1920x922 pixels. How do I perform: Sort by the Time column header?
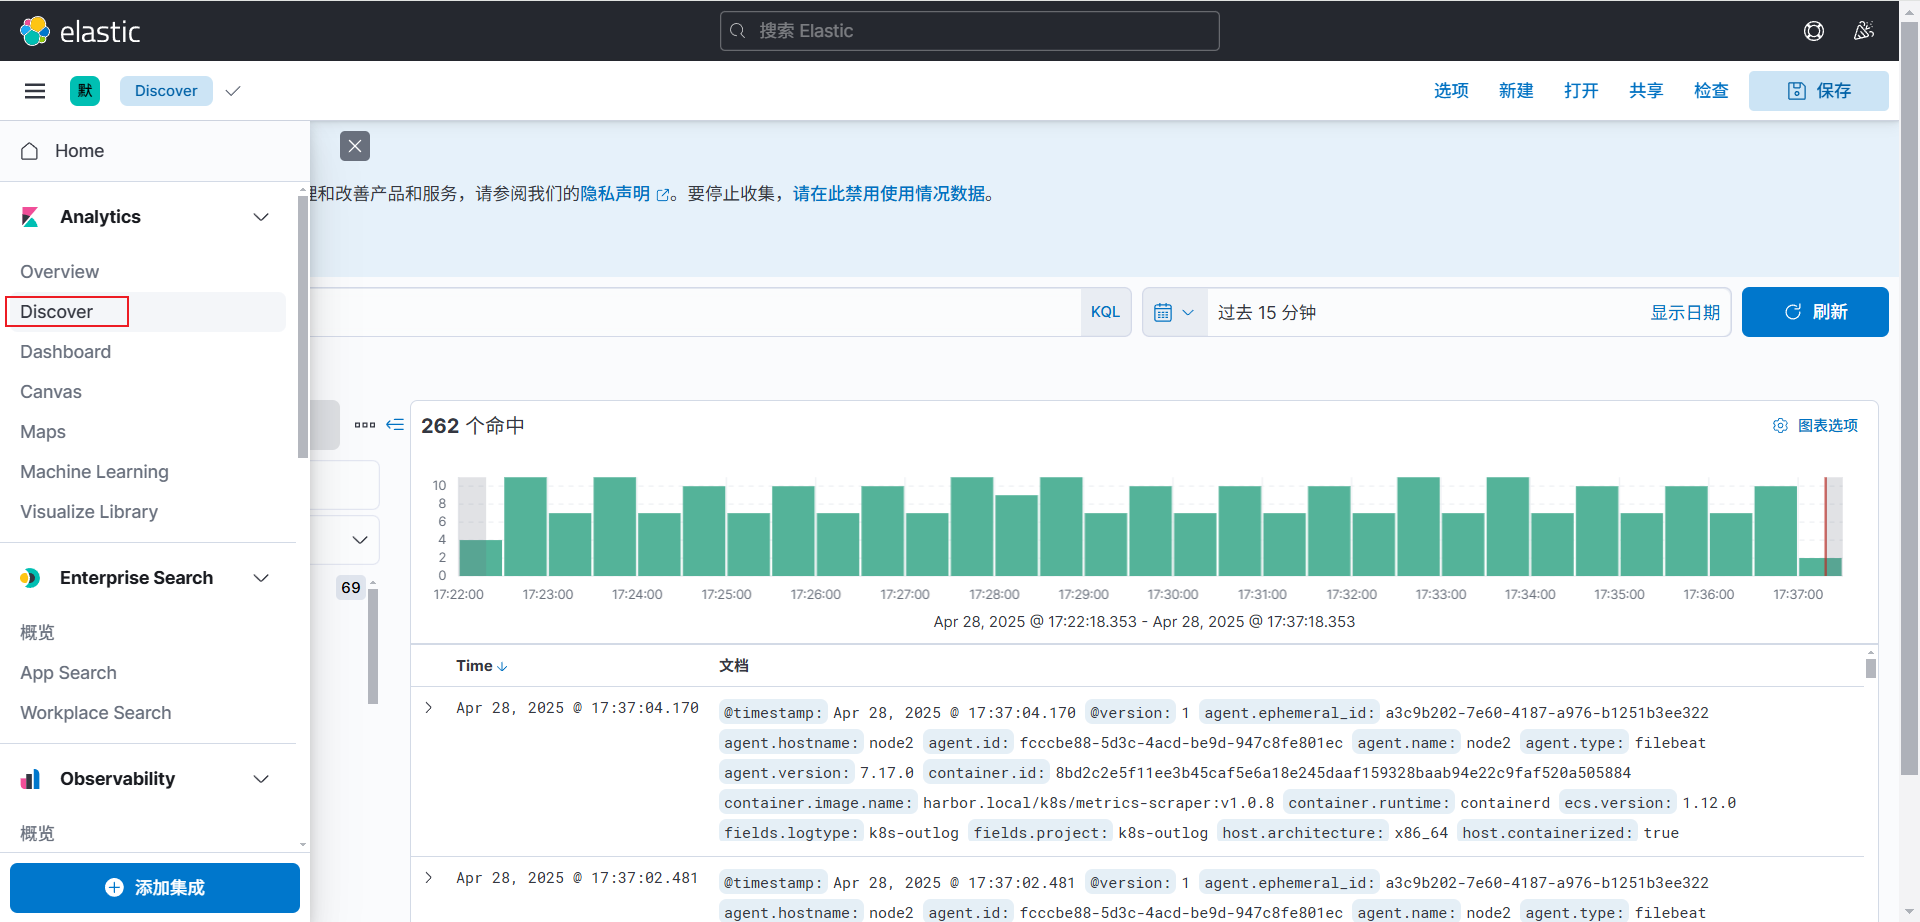point(482,666)
